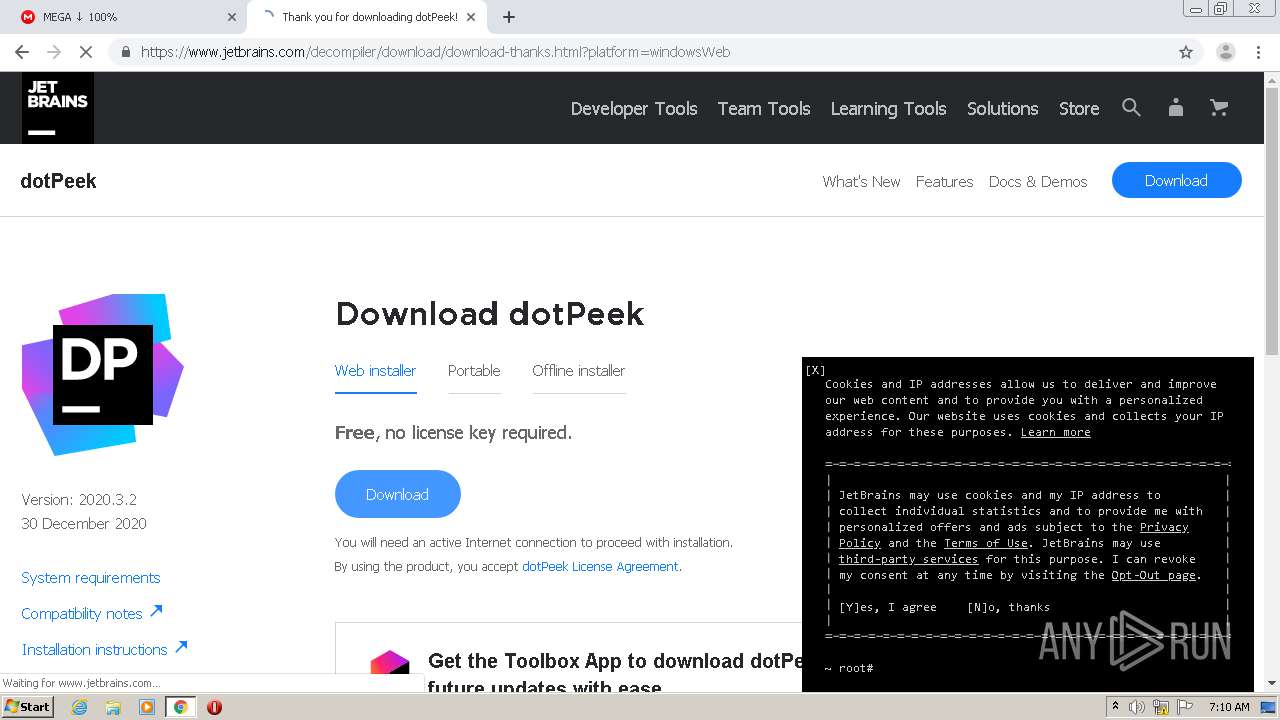The width and height of the screenshot is (1280, 720).
Task: Open the third-party services link
Action: [x=908, y=559]
